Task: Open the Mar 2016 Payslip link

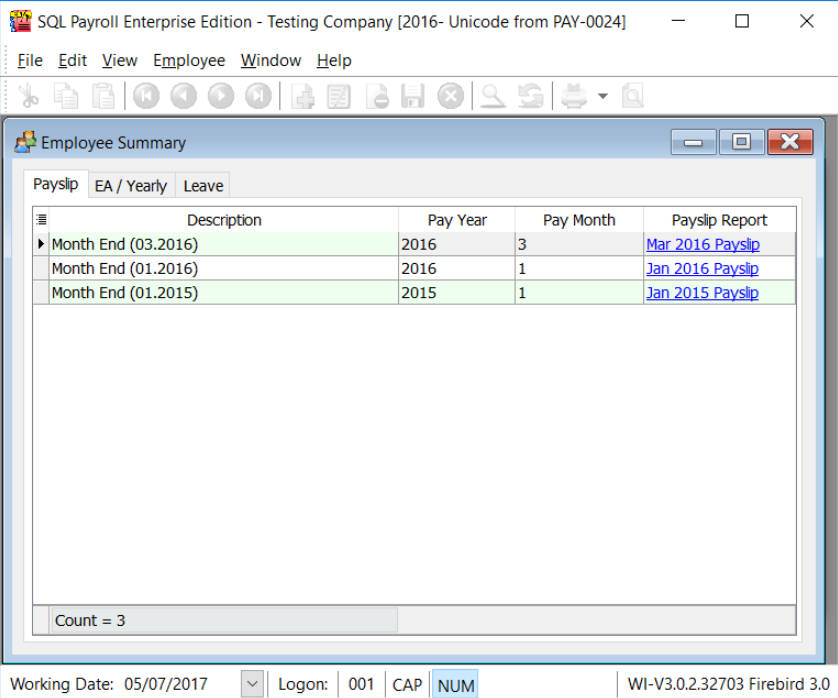Action: pos(702,245)
